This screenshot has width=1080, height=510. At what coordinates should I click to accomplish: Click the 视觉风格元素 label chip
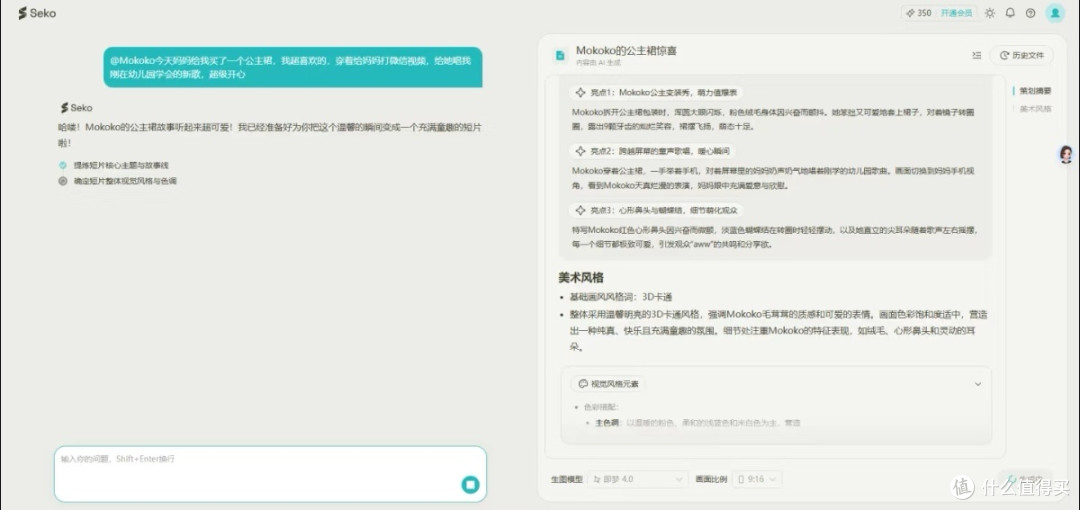(608, 384)
